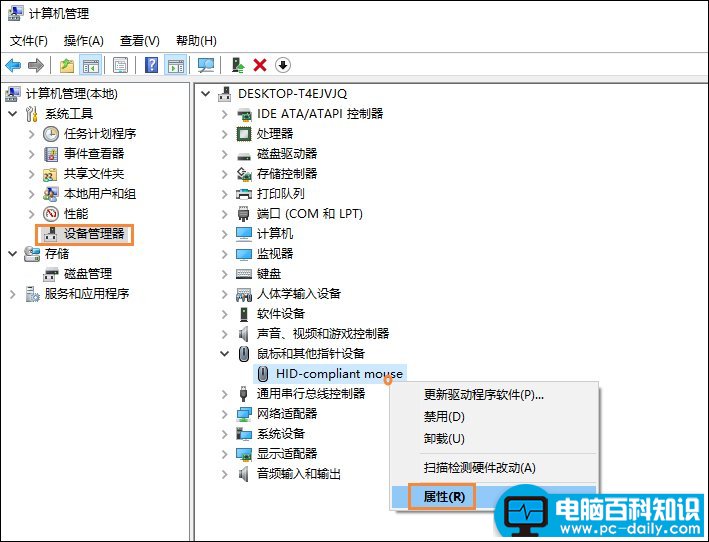Select the Task Scheduler clock icon

tap(51, 134)
